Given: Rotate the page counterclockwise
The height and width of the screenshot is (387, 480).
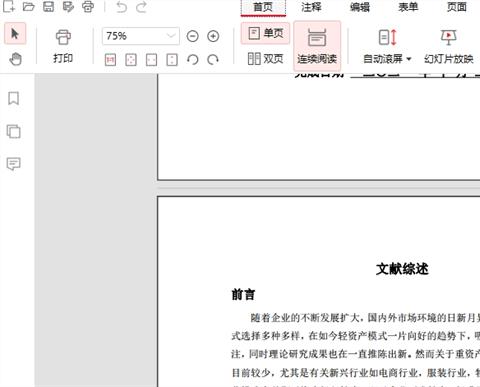Looking at the screenshot, I should click(193, 60).
